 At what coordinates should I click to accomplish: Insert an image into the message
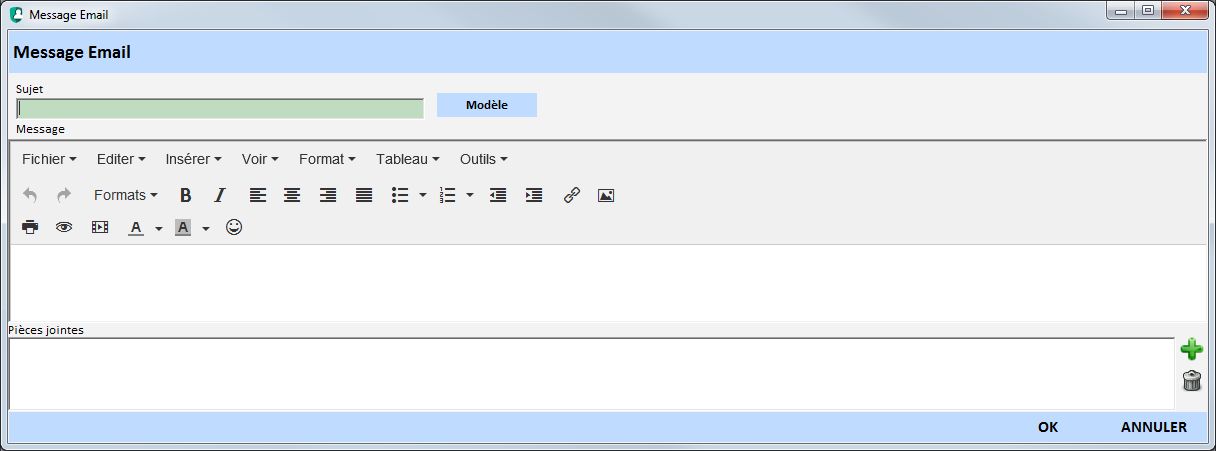pos(606,195)
